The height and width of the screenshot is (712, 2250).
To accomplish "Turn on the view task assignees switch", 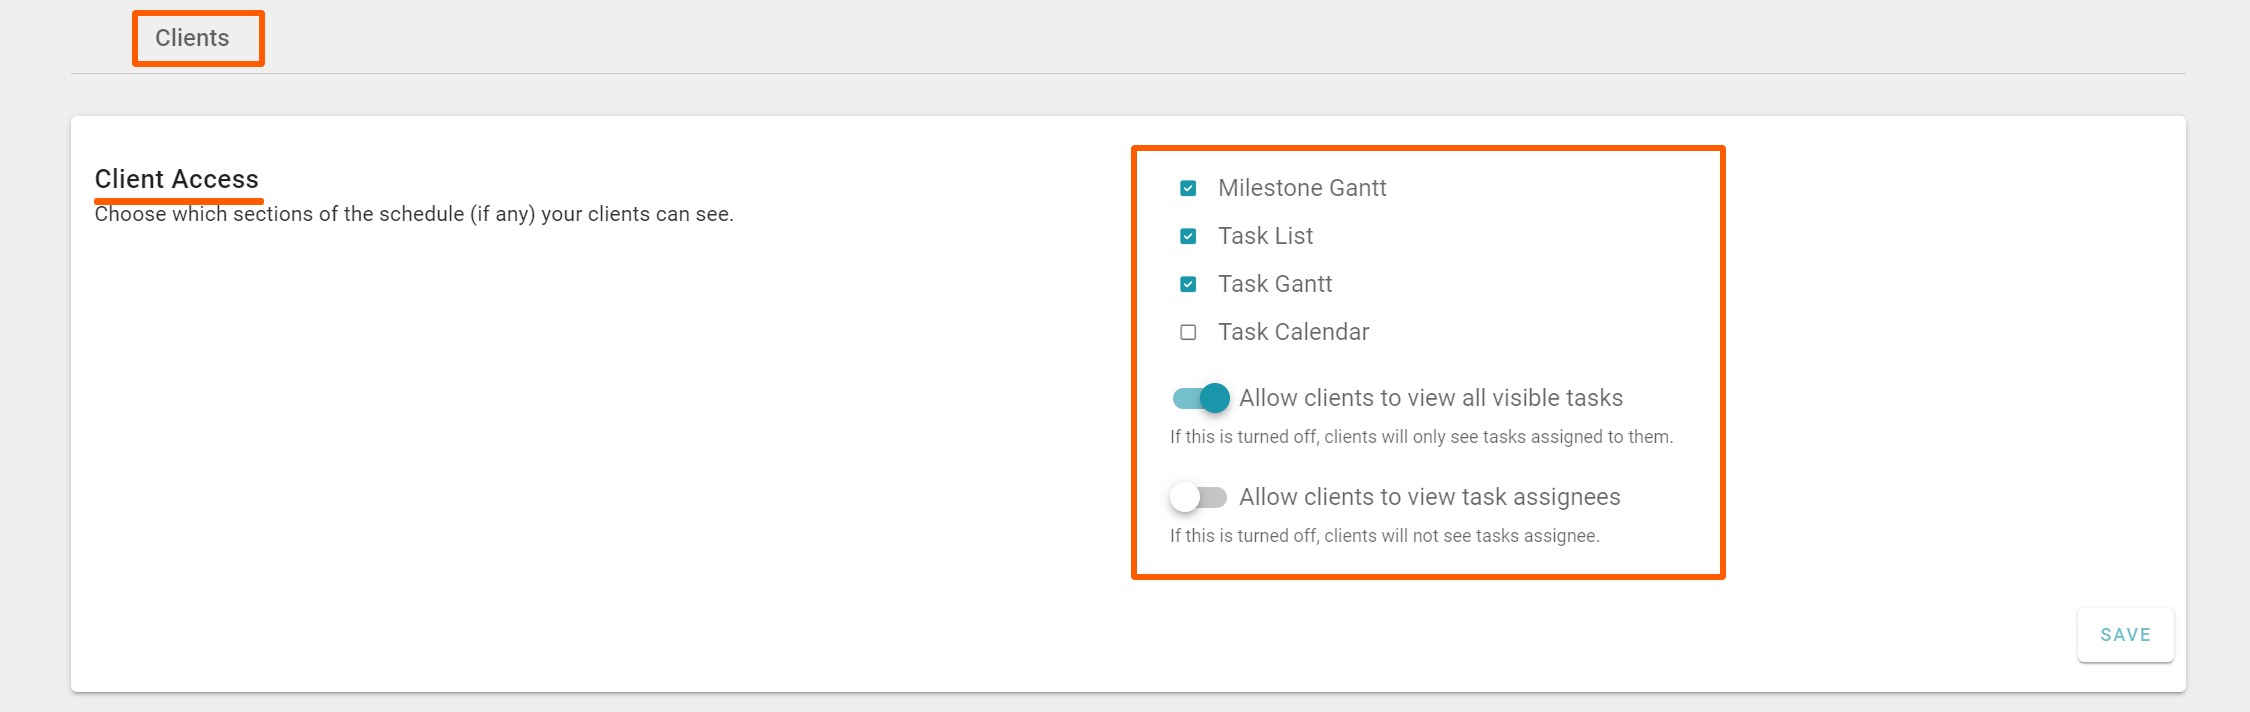I will pos(1199,497).
